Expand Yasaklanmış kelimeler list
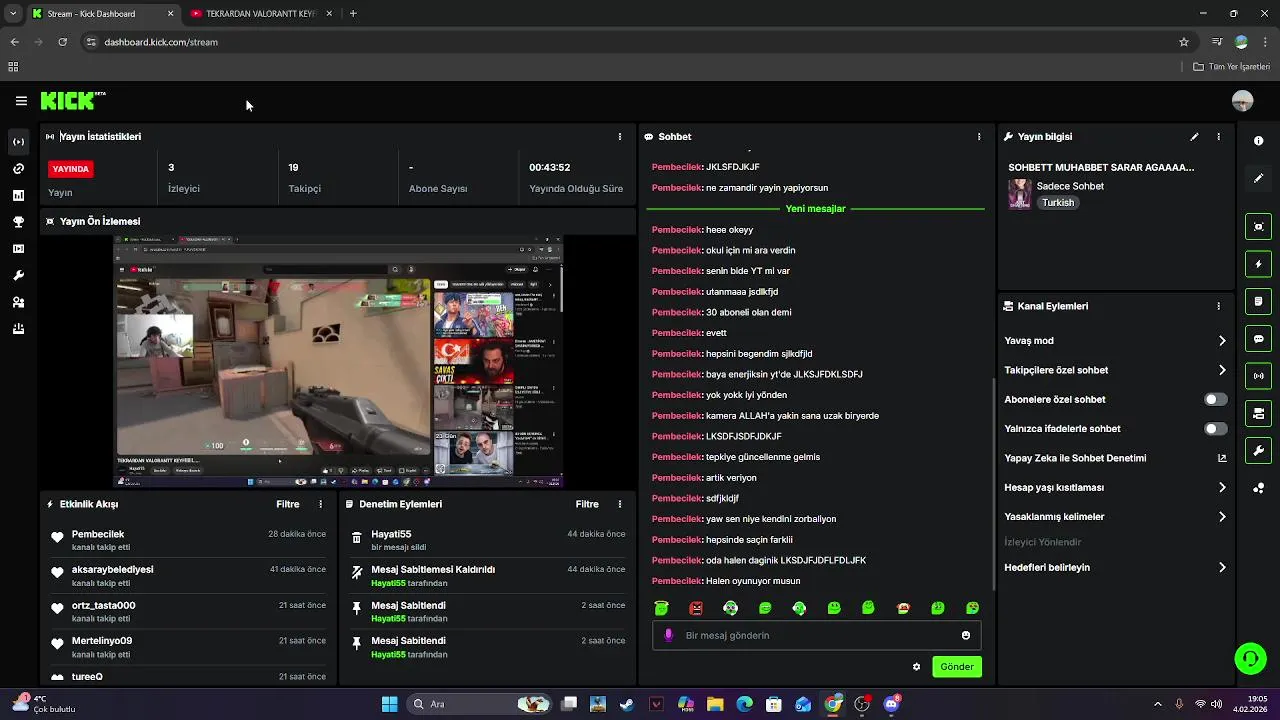Viewport: 1280px width, 720px height. pyautogui.click(x=1222, y=517)
